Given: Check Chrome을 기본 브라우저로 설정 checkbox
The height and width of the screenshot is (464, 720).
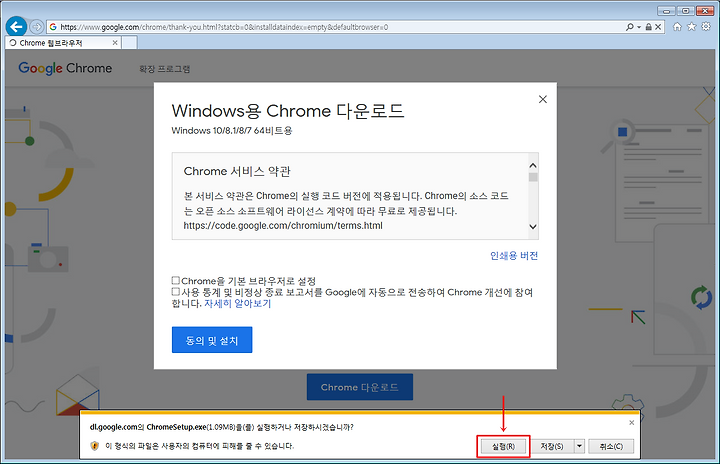Looking at the screenshot, I should click(x=175, y=280).
